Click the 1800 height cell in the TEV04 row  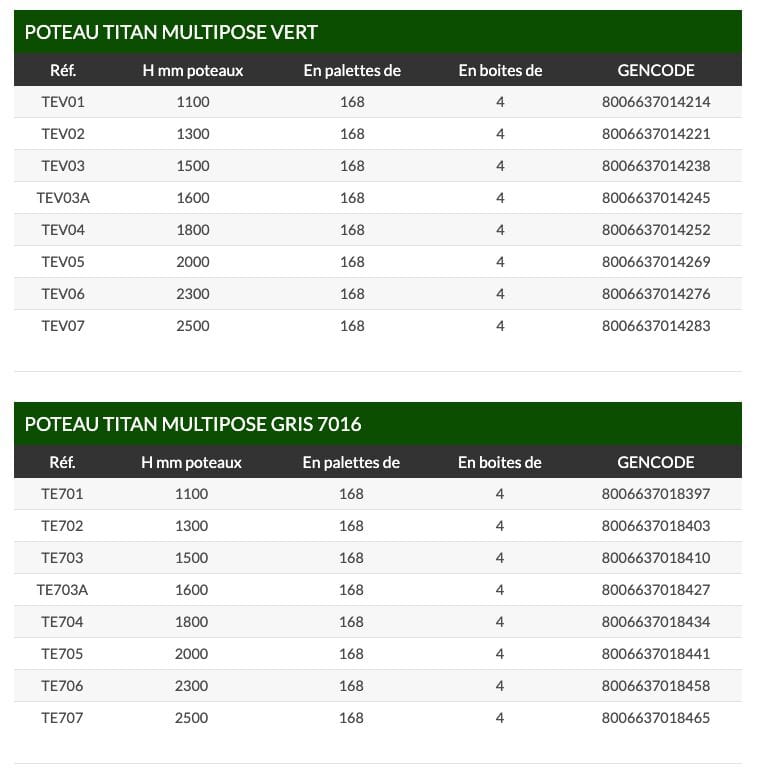[x=193, y=230]
